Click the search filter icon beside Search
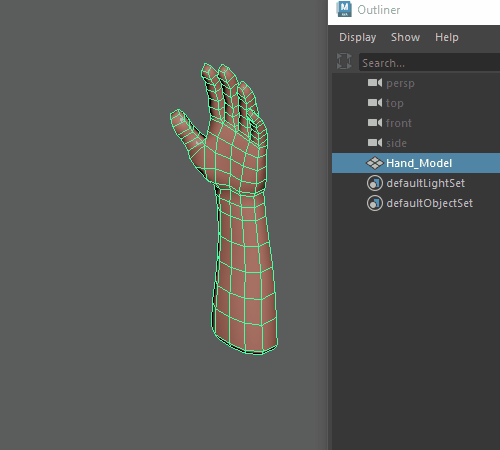500x450 pixels. click(x=344, y=61)
